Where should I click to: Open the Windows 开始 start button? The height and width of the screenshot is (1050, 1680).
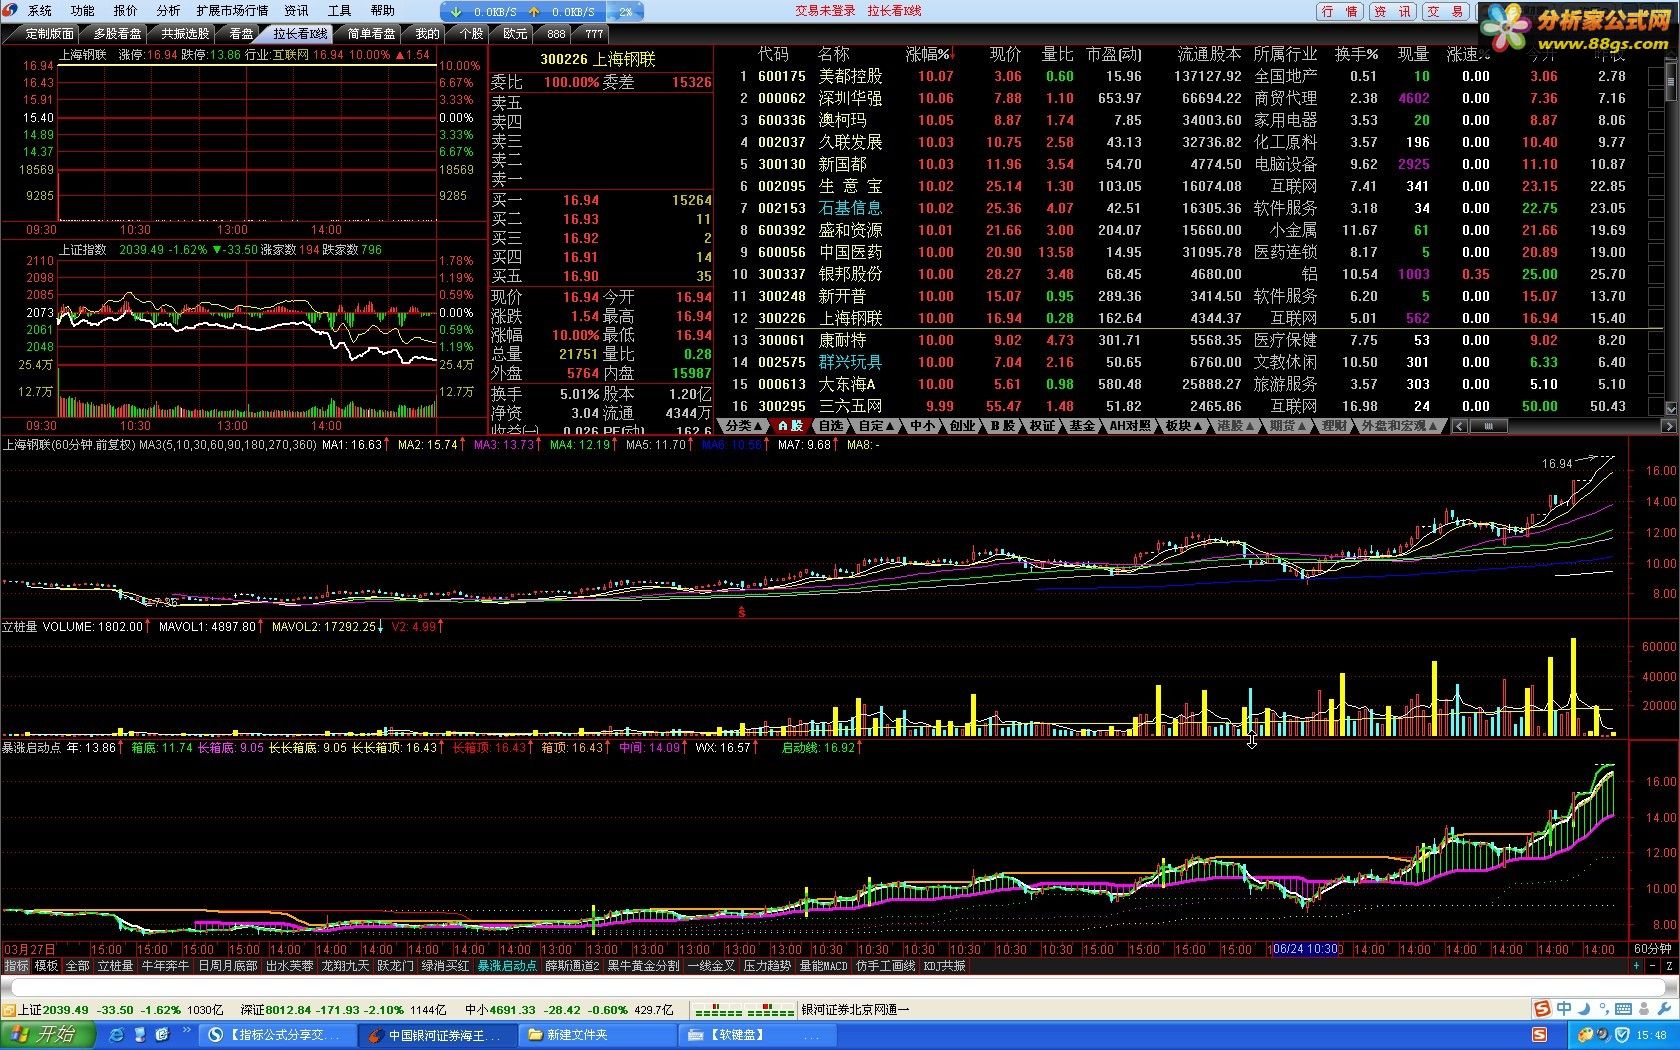tap(47, 1034)
